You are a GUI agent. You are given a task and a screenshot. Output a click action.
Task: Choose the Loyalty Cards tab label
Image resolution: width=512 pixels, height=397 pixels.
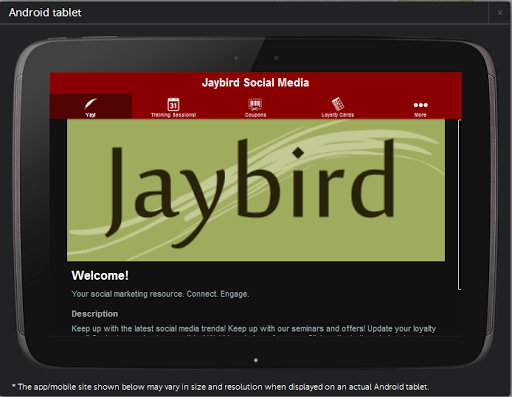click(x=338, y=115)
